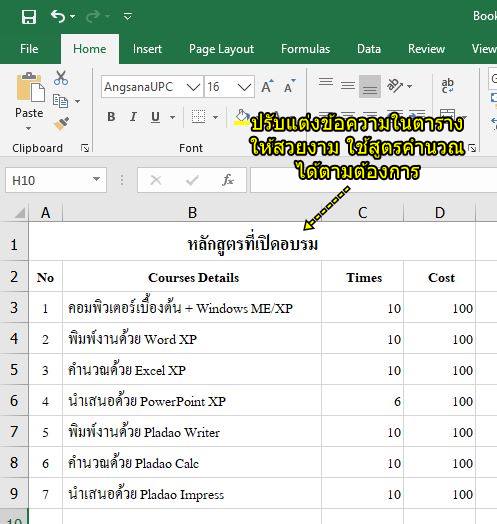Viewport: 497px width, 524px height.
Task: Save the workbook with the floppy icon
Action: [29, 16]
